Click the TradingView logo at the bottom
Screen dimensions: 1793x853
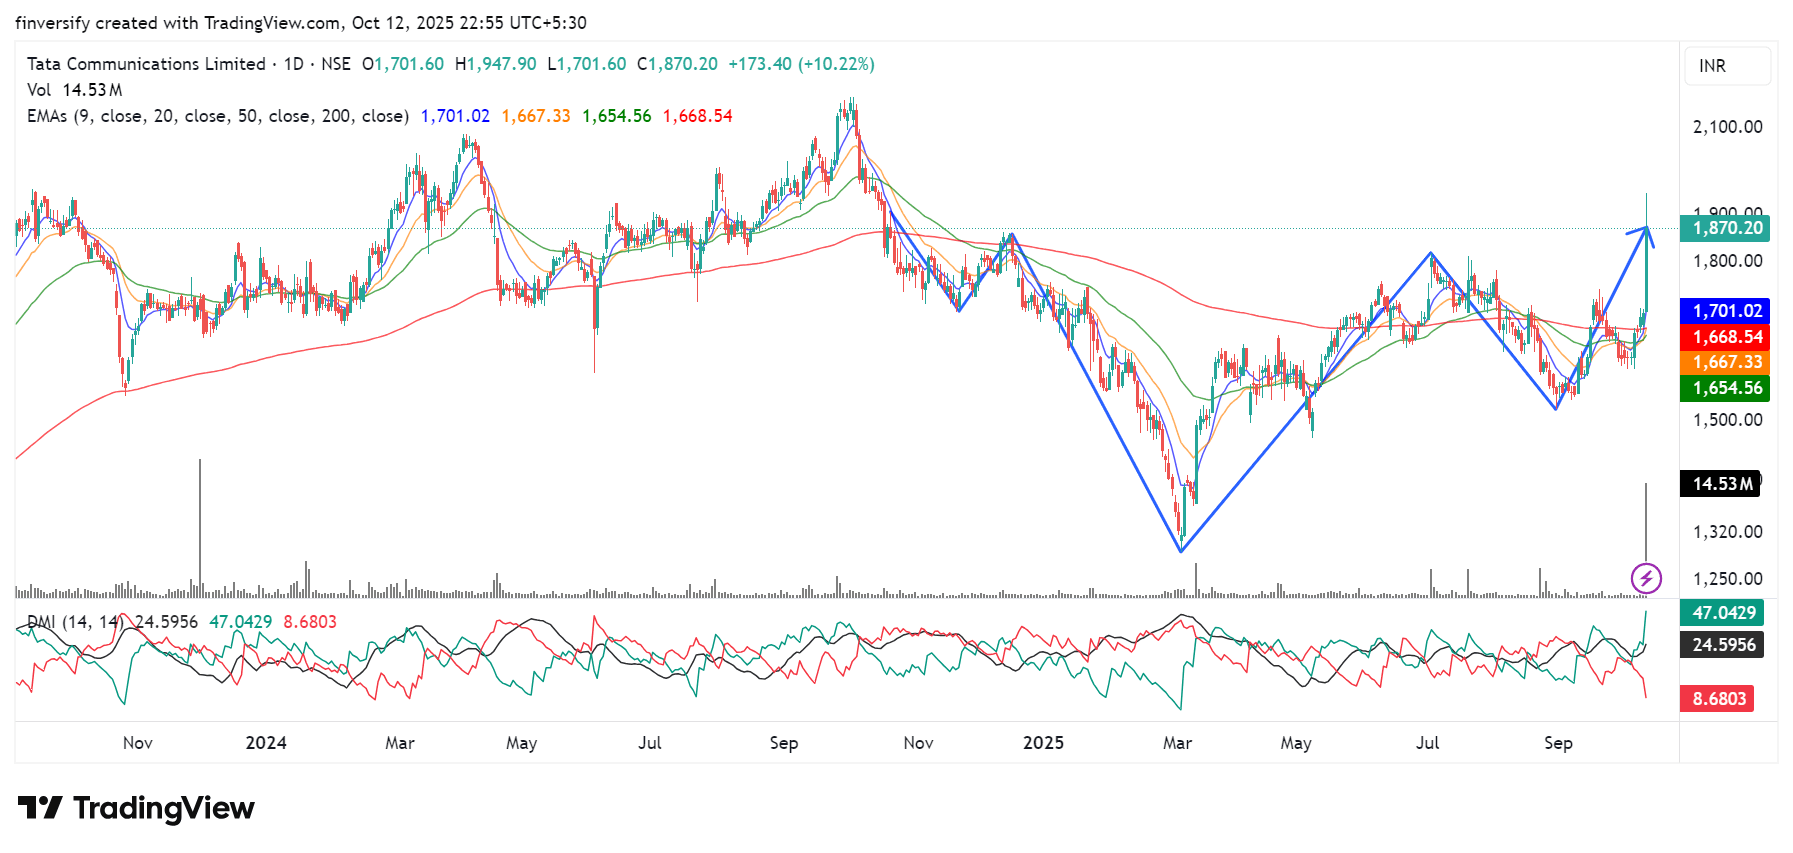(x=136, y=808)
